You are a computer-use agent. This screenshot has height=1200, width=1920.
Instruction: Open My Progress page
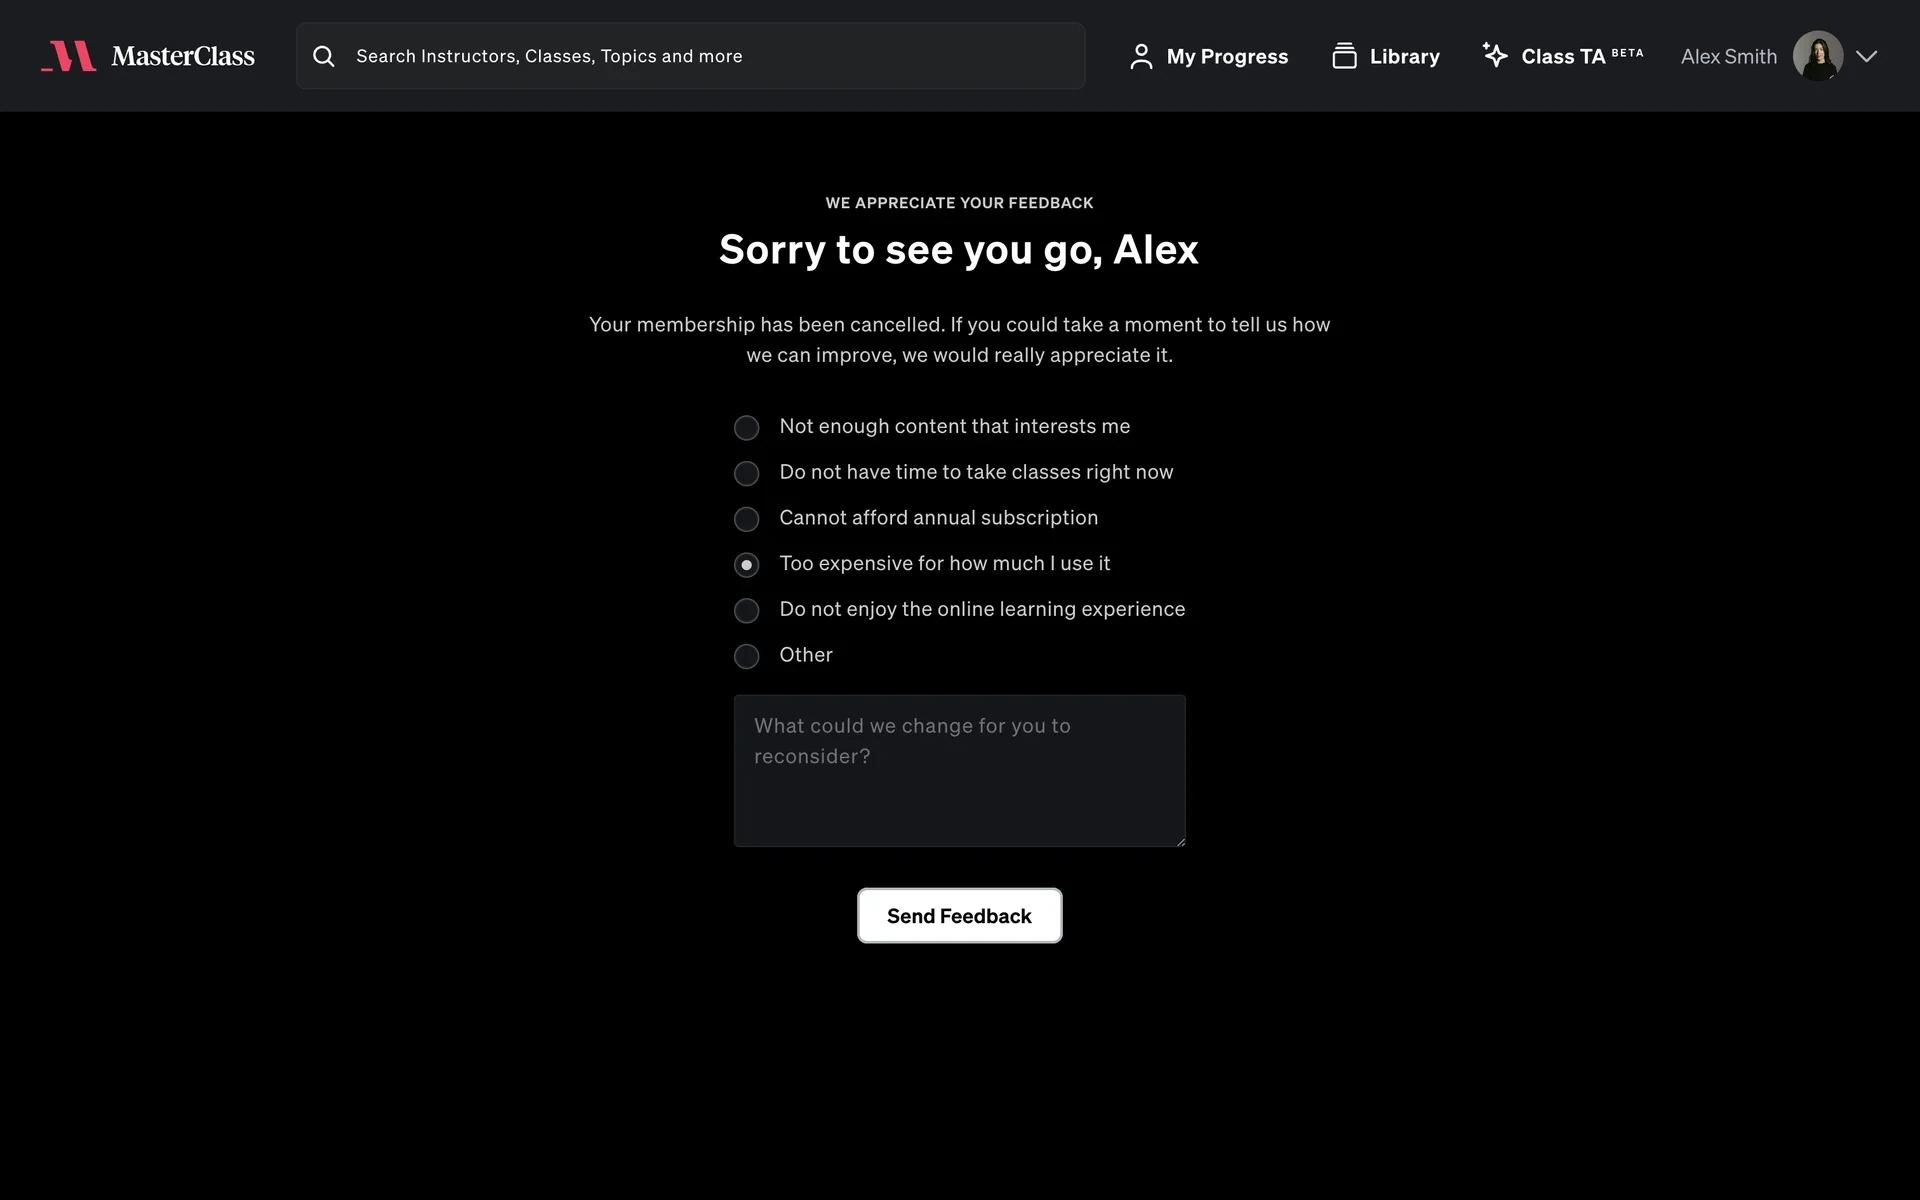(1208, 56)
